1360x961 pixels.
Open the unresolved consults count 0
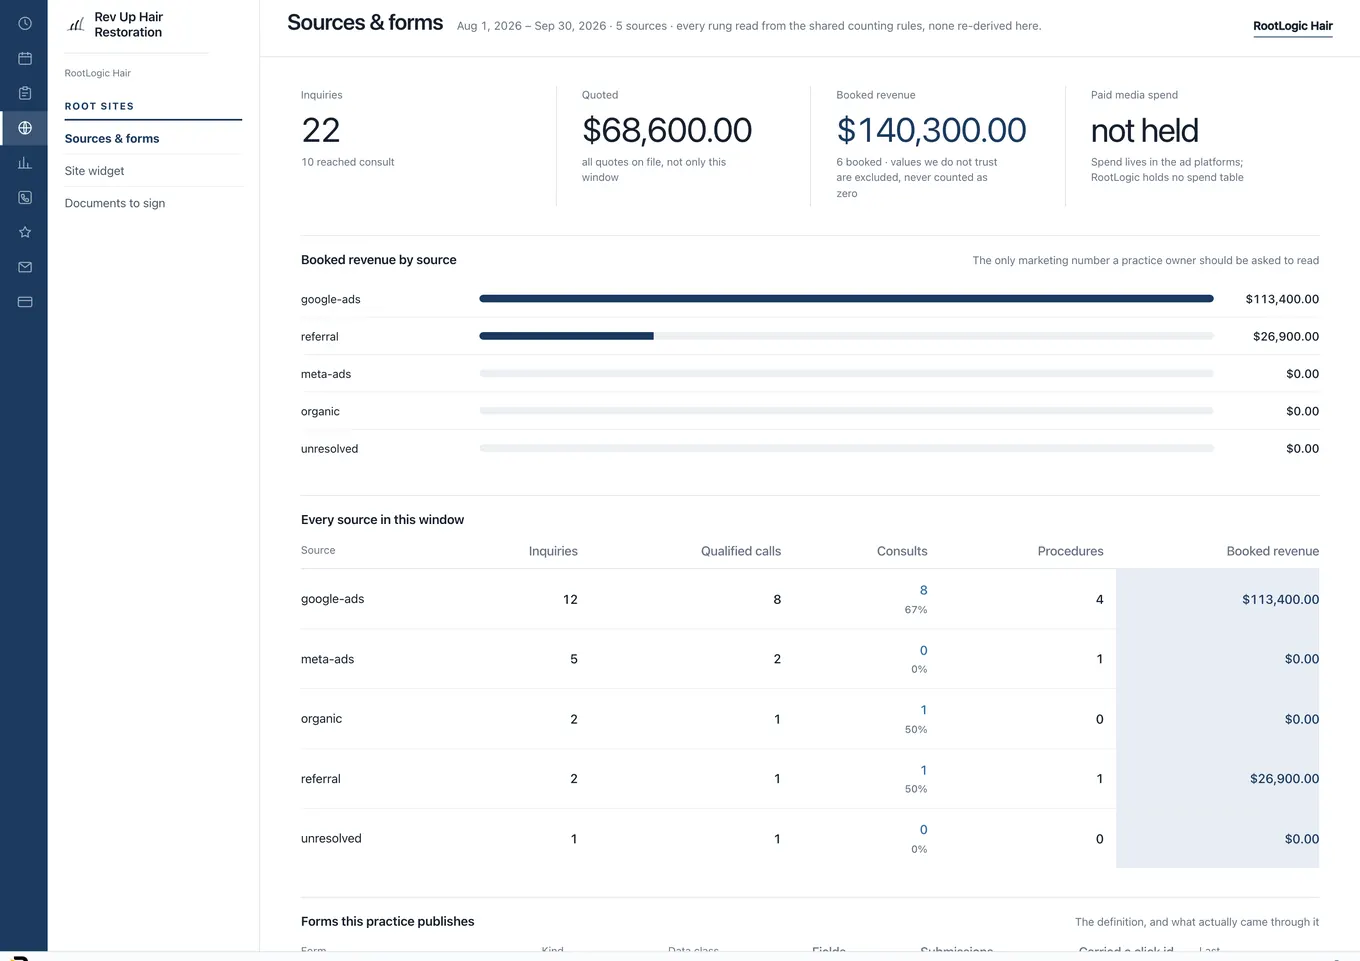923,830
